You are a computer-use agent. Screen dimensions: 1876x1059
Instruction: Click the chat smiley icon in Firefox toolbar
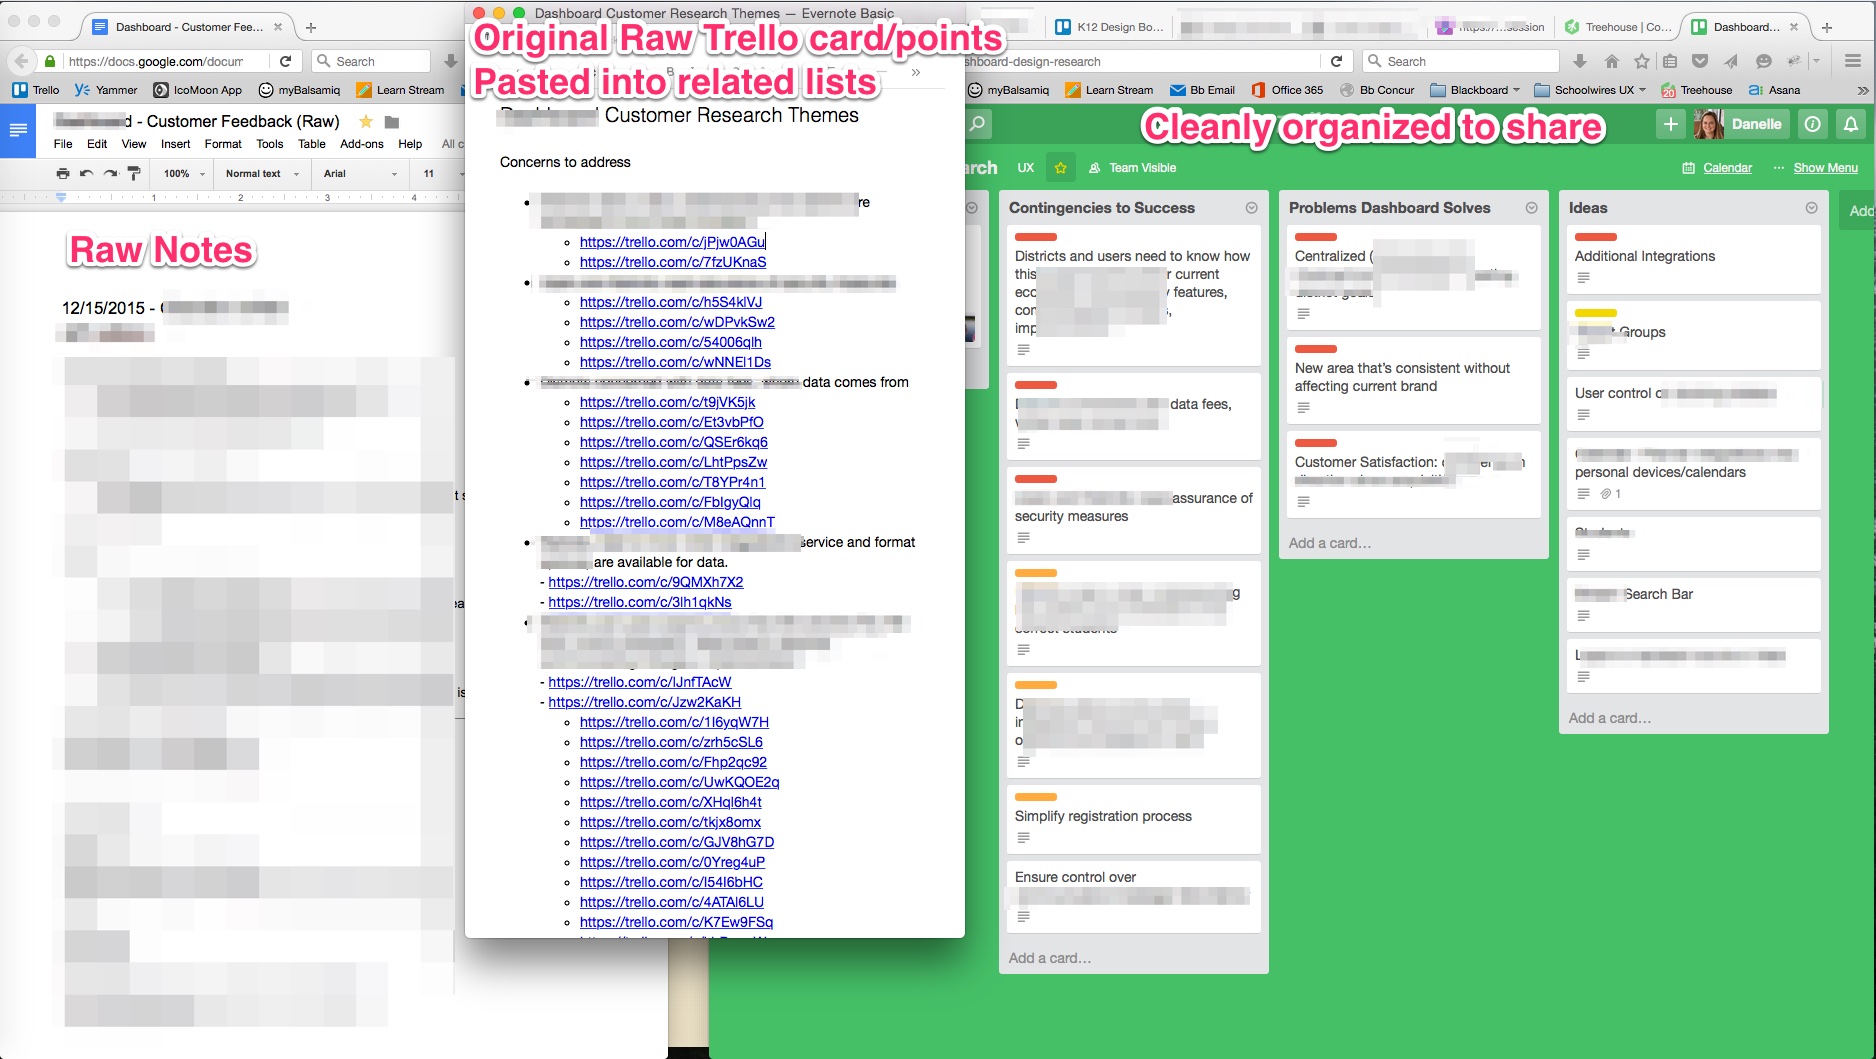click(x=1763, y=61)
